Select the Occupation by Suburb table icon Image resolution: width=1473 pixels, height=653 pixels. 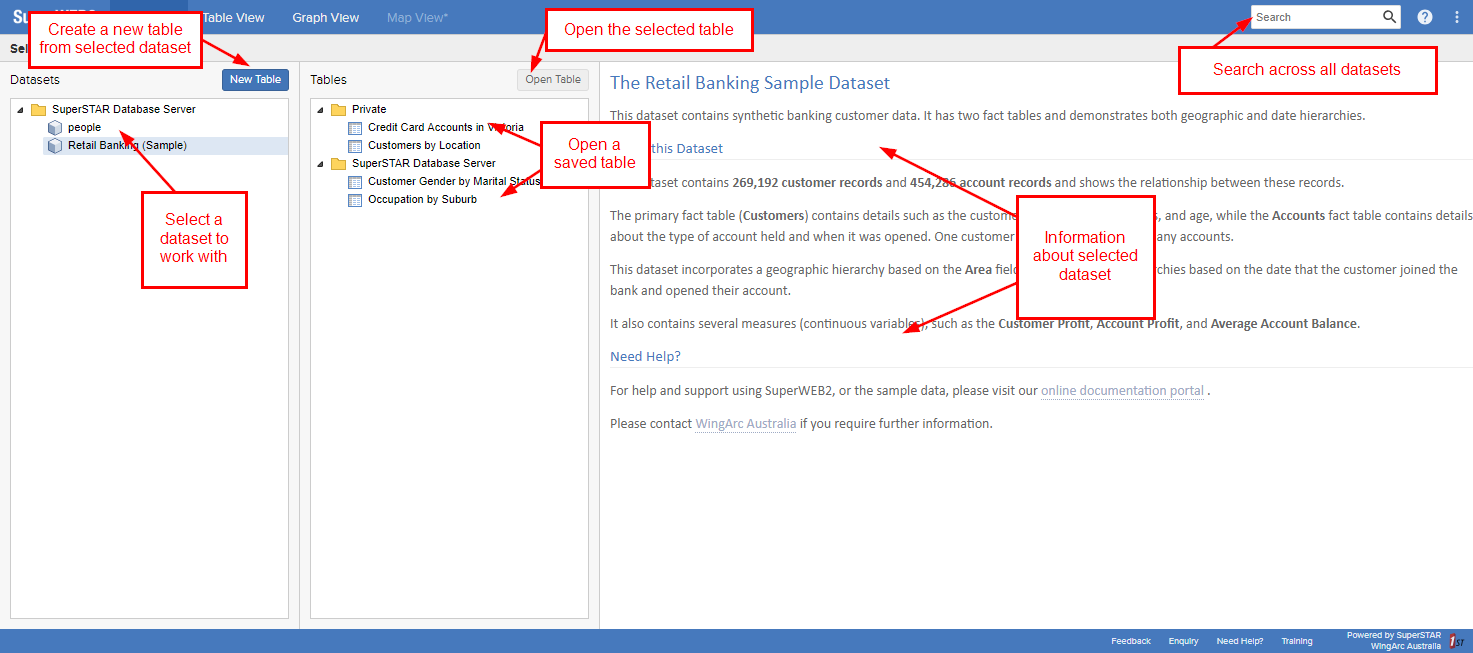(x=355, y=200)
